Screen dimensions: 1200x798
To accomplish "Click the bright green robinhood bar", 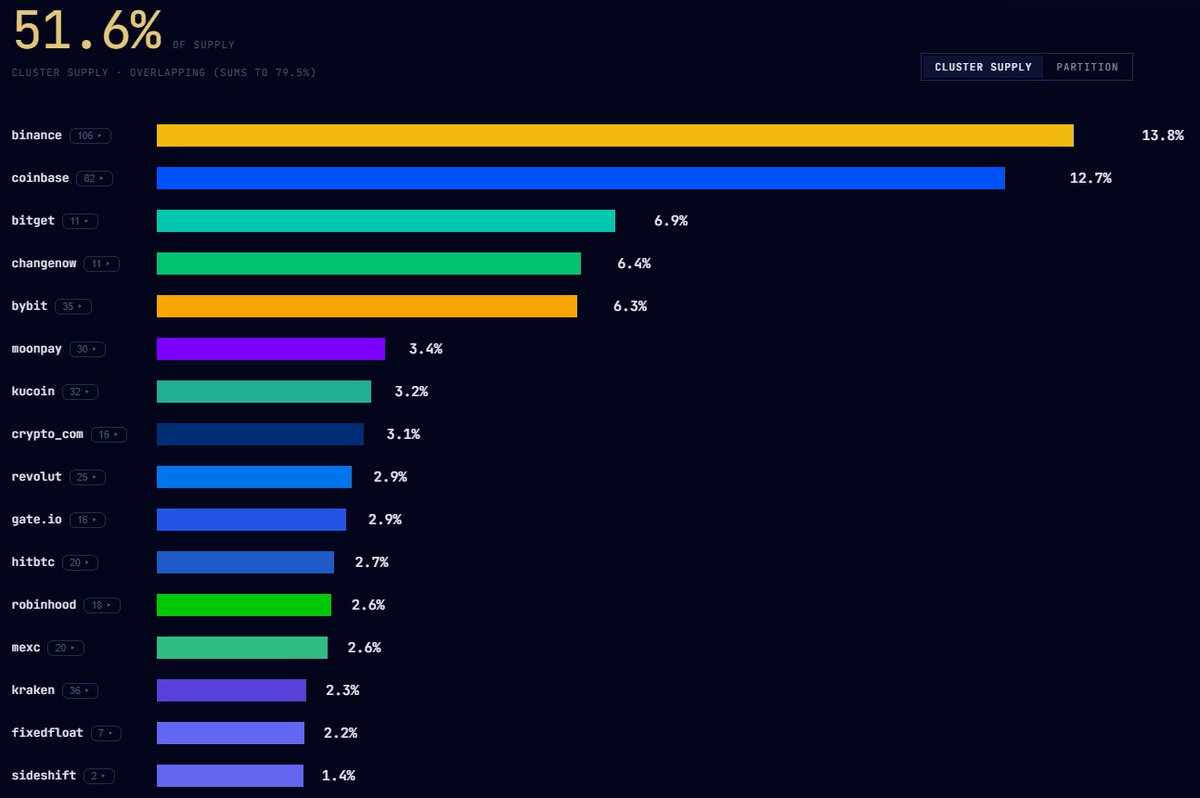I will [244, 605].
